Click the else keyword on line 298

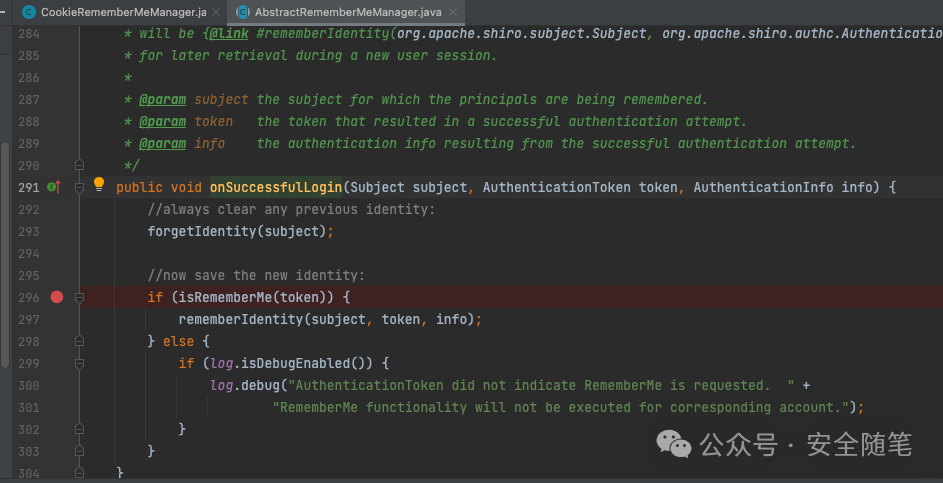tap(179, 341)
